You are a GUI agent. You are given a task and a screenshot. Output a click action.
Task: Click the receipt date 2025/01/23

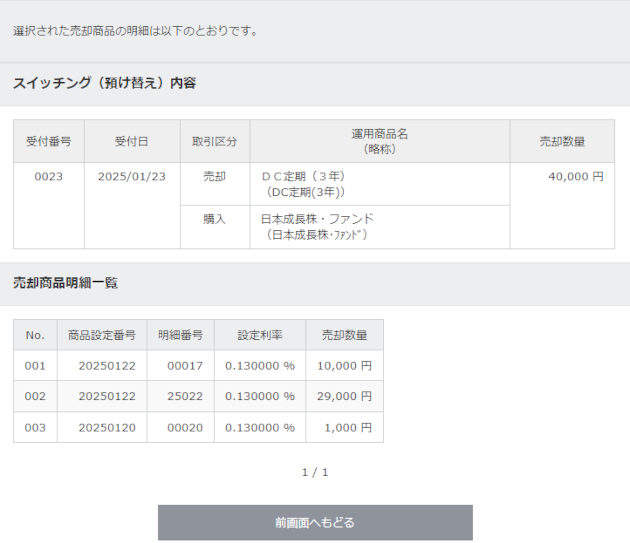pyautogui.click(x=132, y=176)
